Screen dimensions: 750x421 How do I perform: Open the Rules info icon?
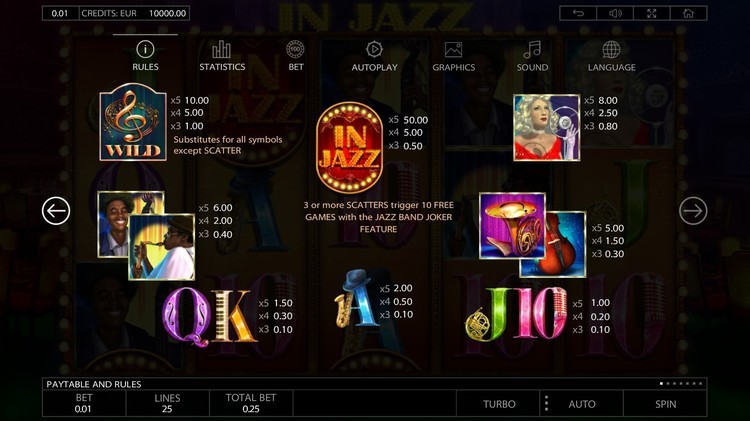click(x=145, y=49)
